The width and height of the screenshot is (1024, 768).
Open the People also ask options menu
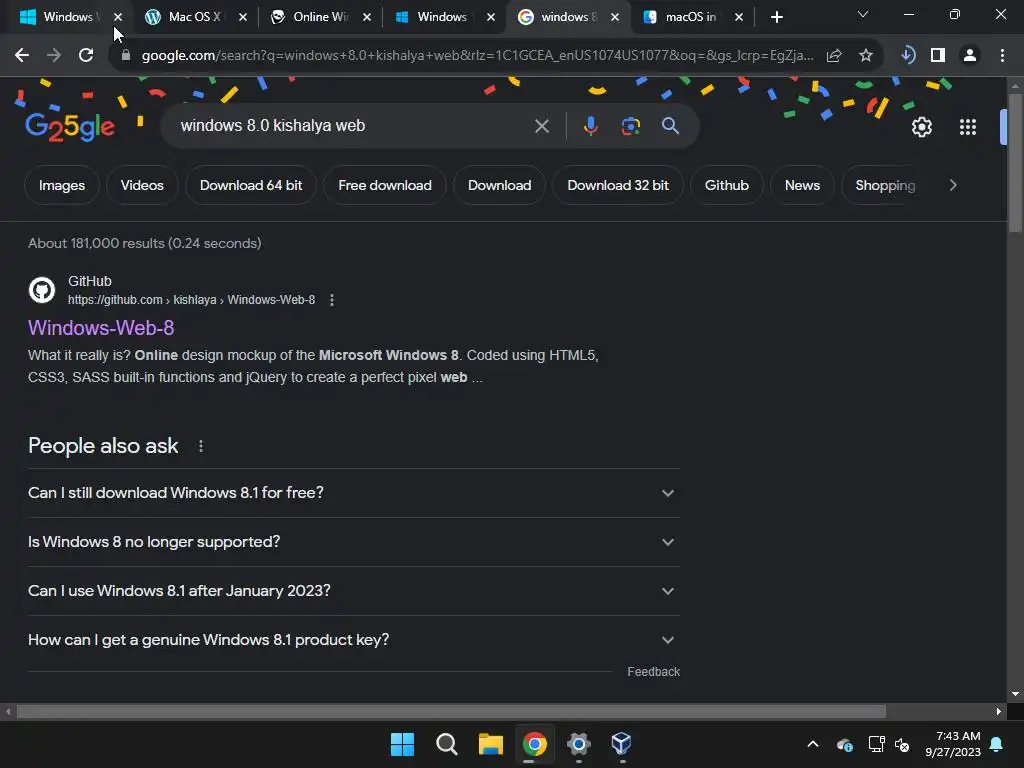[x=200, y=446]
